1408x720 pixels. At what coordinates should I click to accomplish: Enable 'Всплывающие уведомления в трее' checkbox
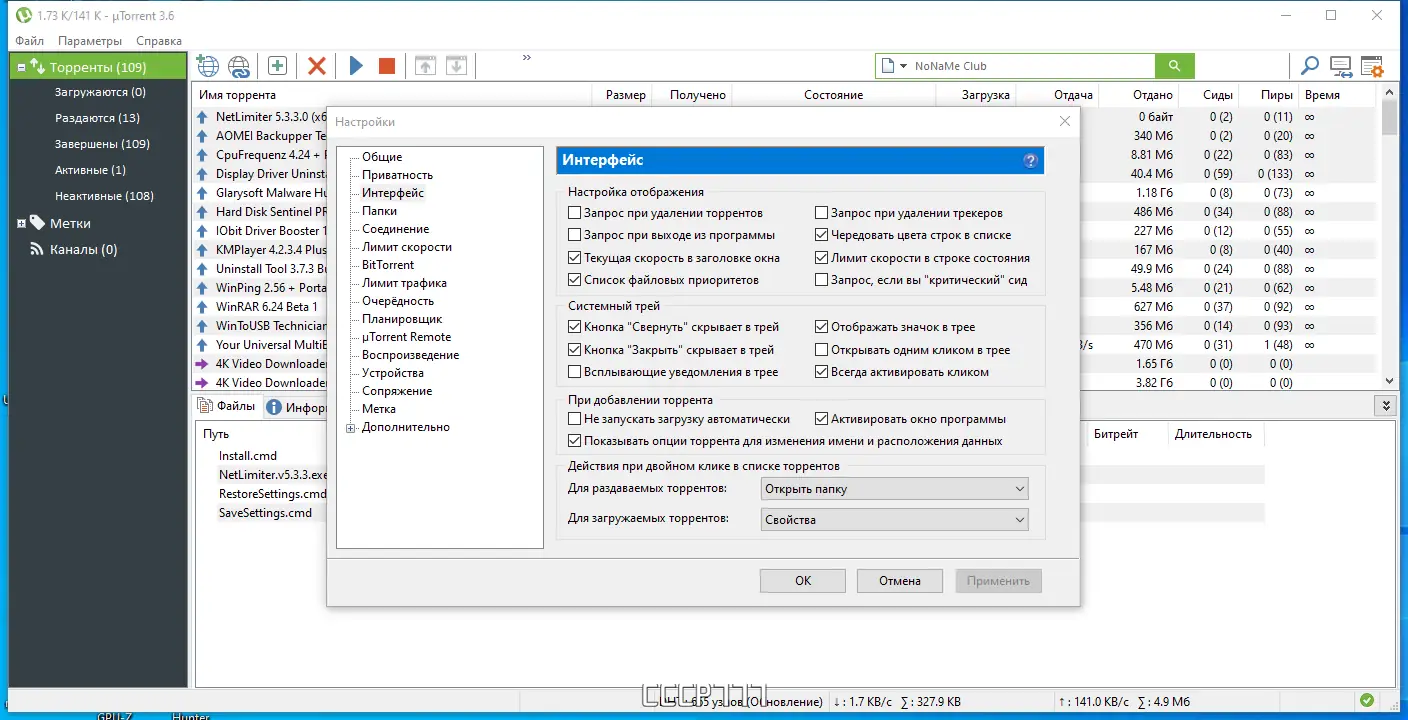pos(574,372)
